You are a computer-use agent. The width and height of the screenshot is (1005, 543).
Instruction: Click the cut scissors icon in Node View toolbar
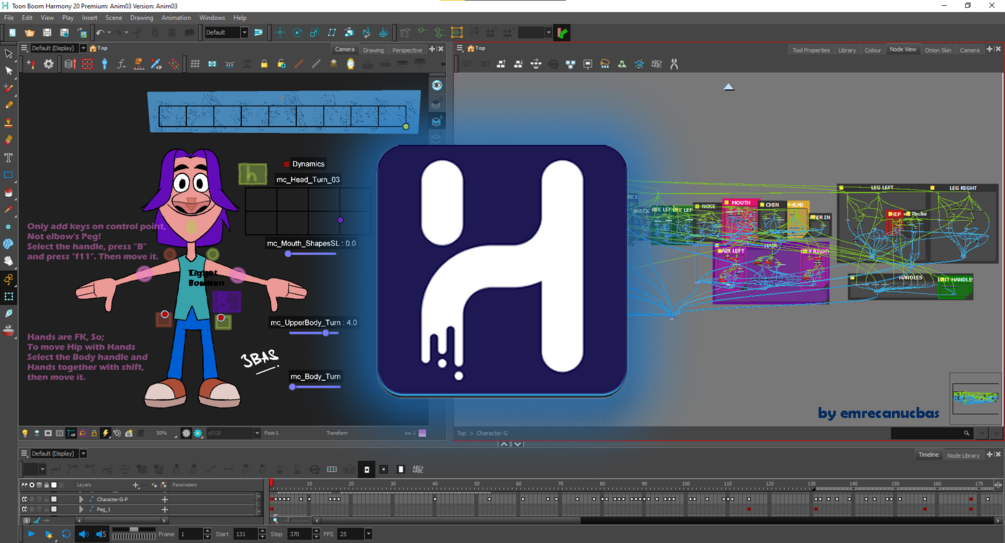point(674,64)
